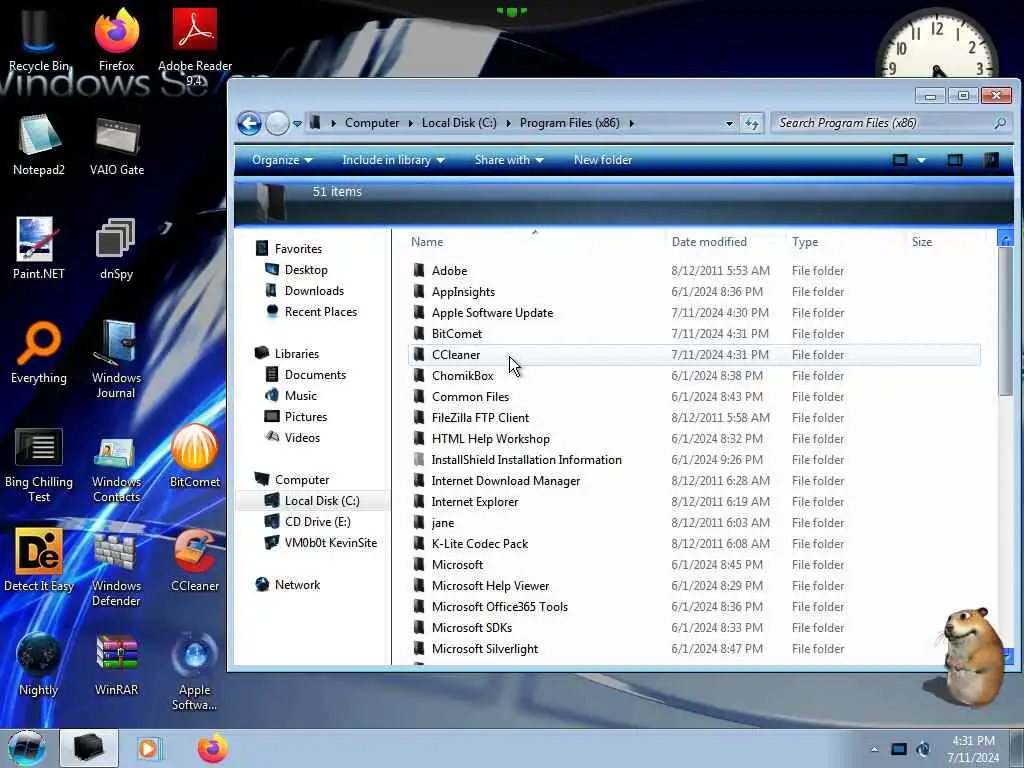The image size is (1024, 768).
Task: Open previous locations dropdown in address bar
Action: click(729, 123)
